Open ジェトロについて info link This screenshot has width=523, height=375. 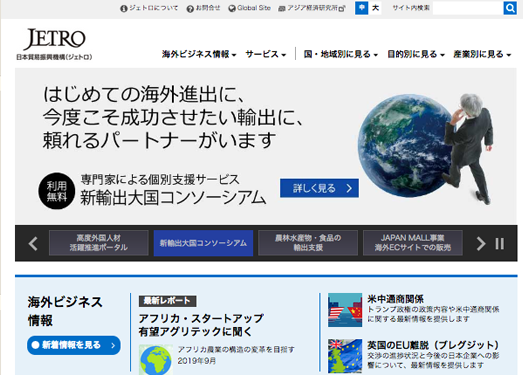[149, 8]
